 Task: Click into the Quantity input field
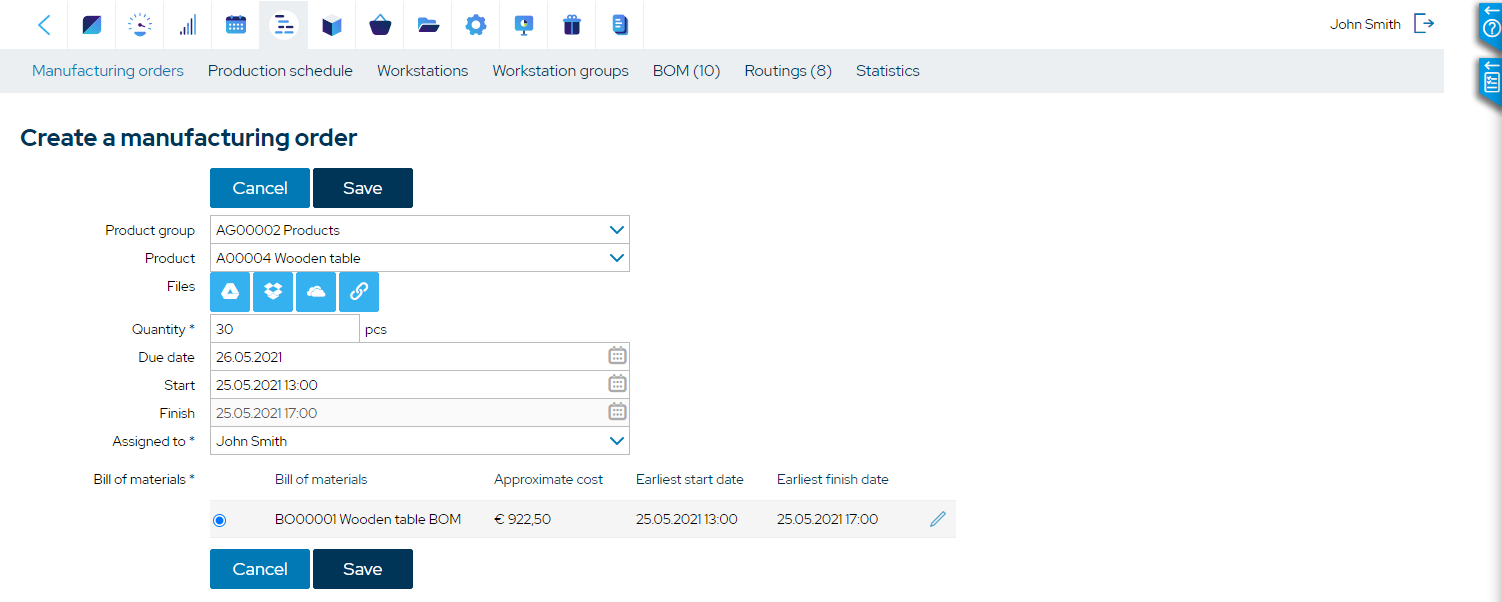[x=284, y=329]
